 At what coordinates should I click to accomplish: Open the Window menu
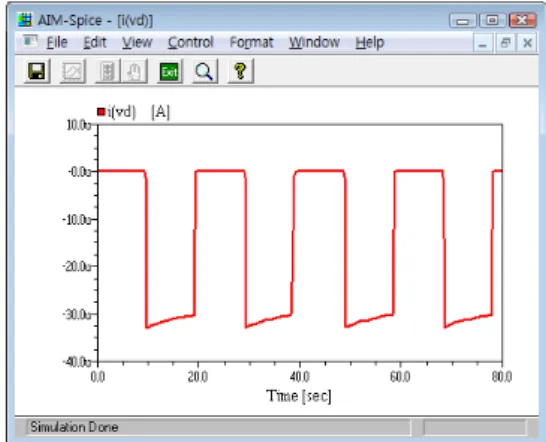click(x=314, y=42)
